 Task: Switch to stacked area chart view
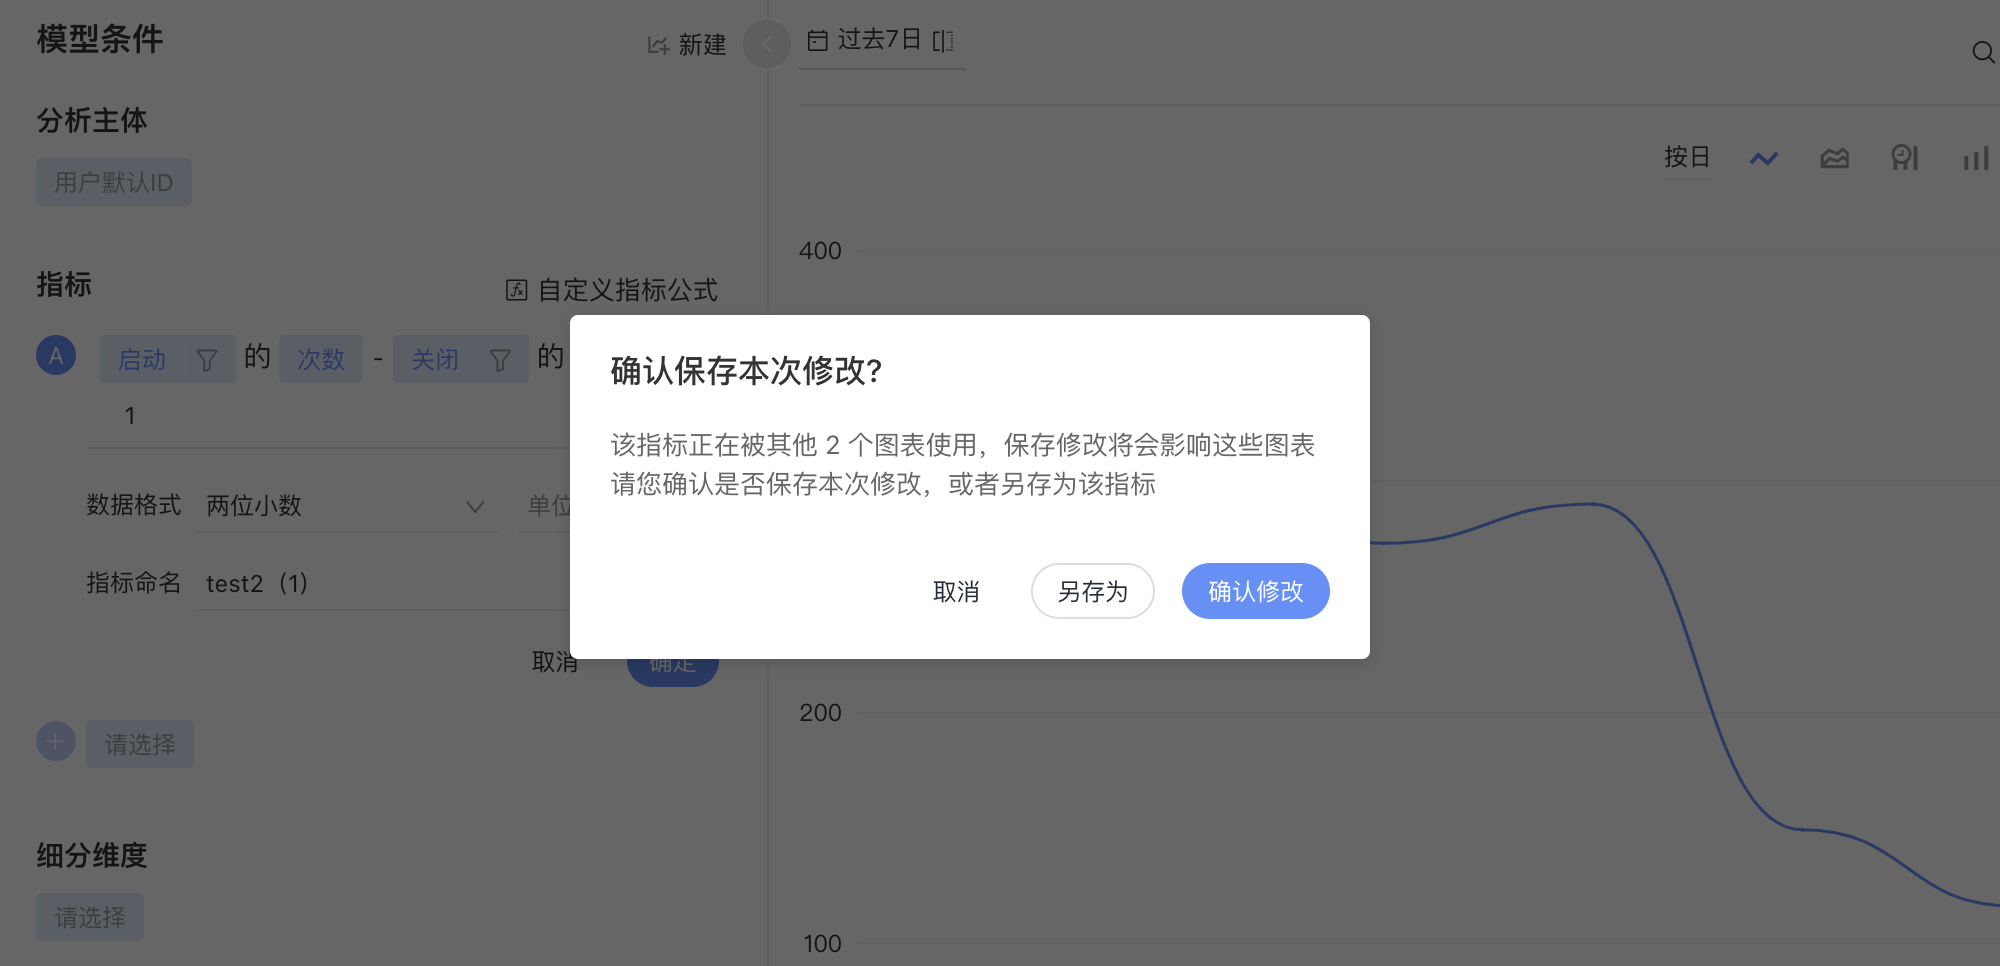coord(1834,158)
